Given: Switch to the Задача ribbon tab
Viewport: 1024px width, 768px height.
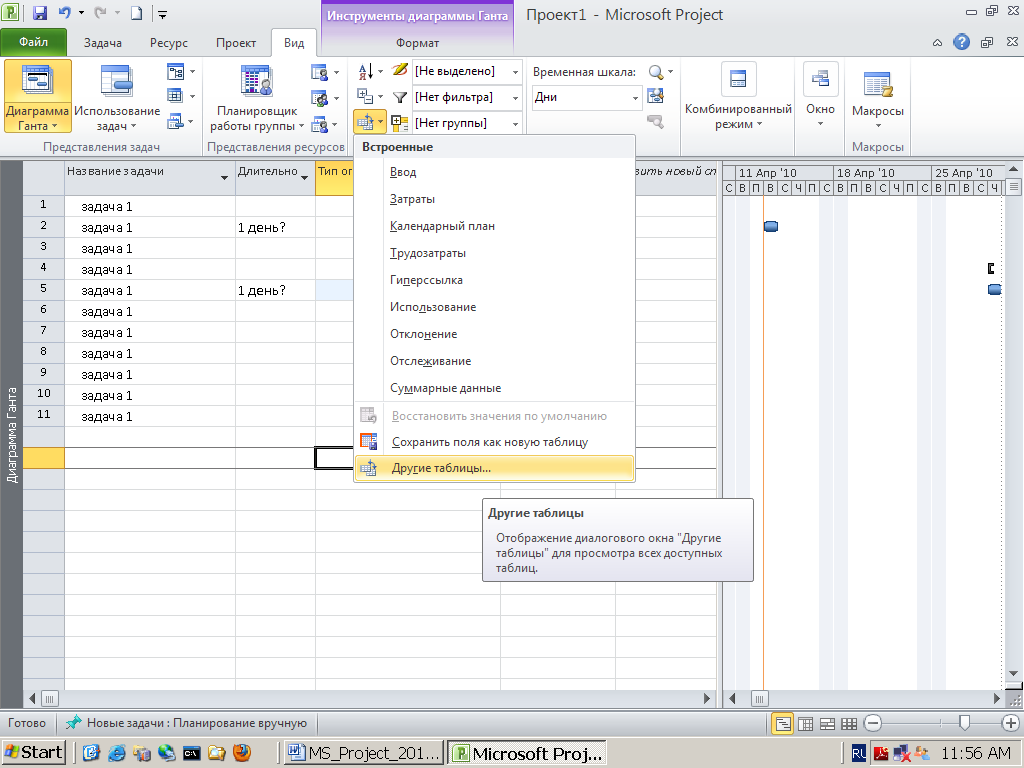Looking at the screenshot, I should [x=103, y=42].
